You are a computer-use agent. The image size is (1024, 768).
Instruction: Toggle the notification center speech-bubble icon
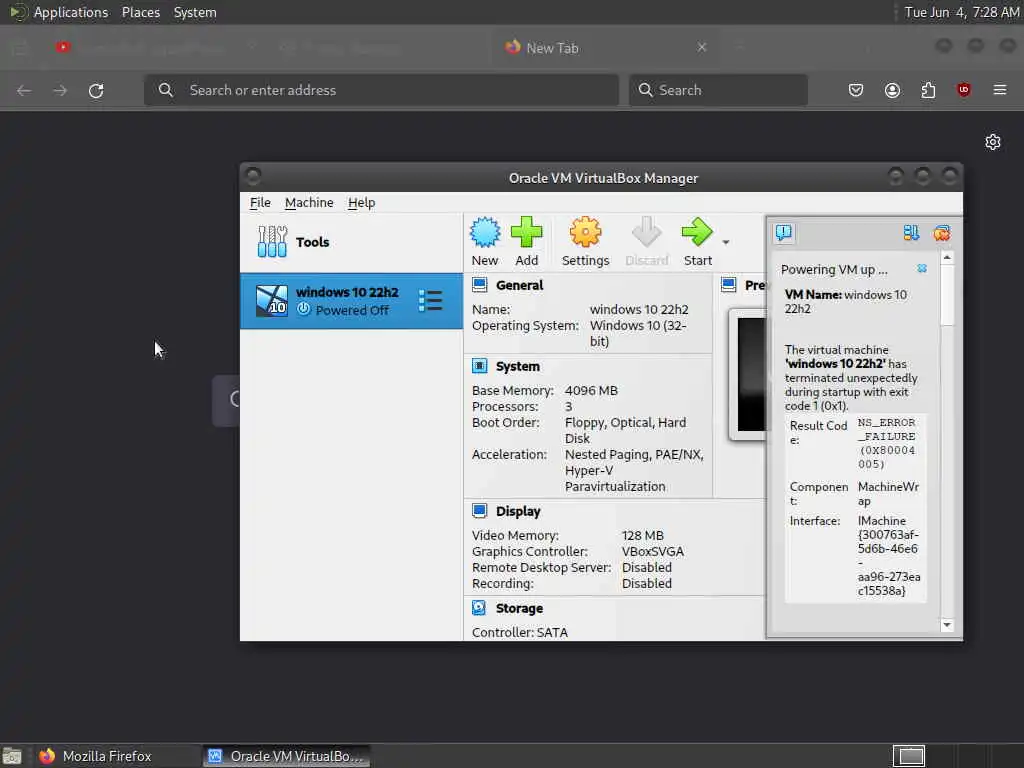784,232
